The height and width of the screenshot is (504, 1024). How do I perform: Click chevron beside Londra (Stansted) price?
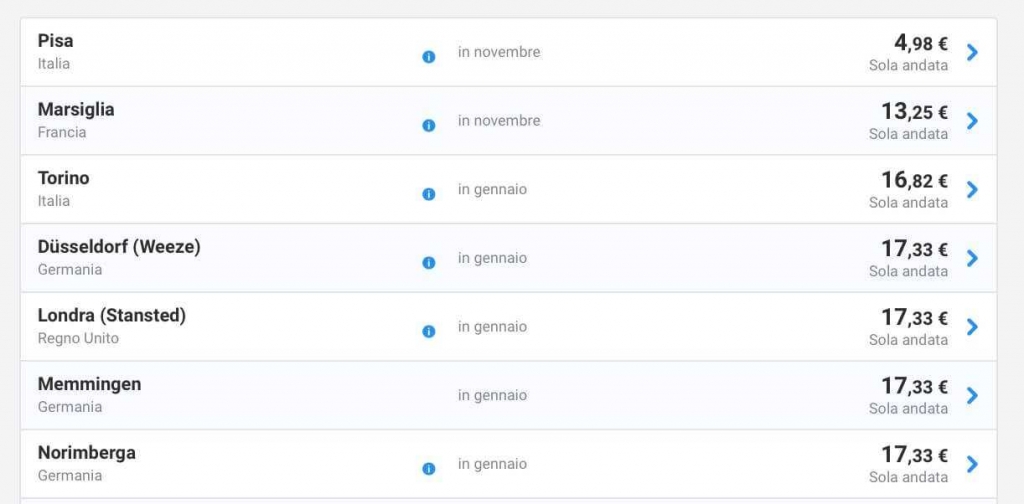(x=972, y=327)
